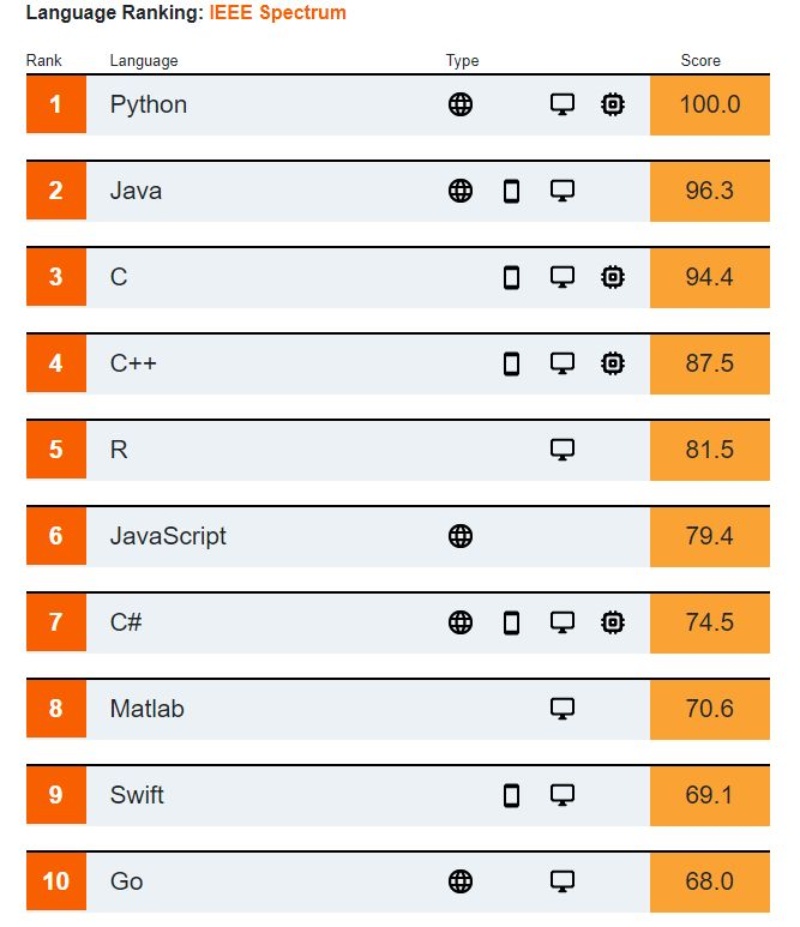Click the Score column header

(x=700, y=60)
